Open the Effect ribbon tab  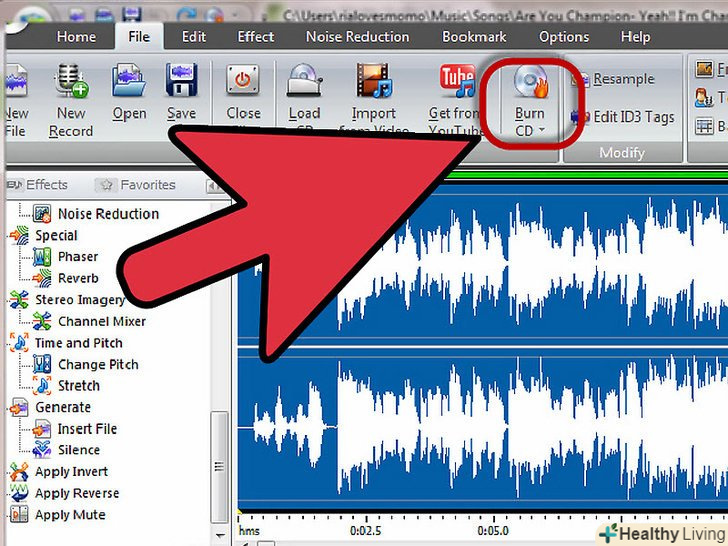(256, 37)
